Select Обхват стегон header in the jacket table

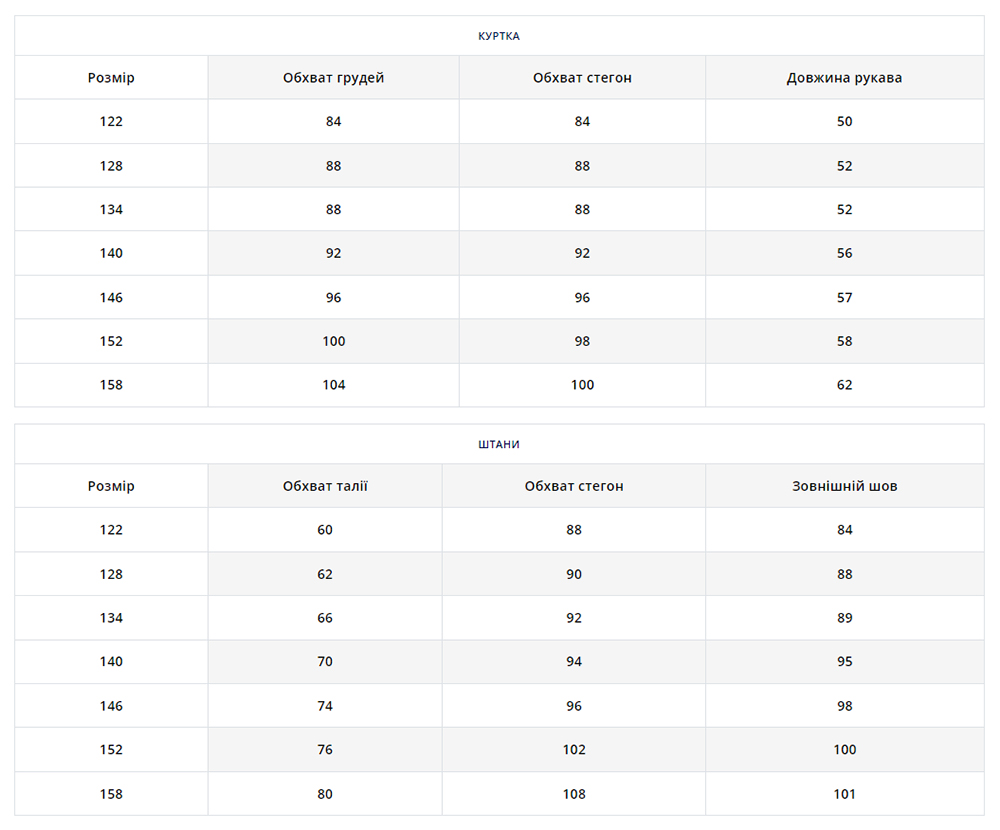coord(582,78)
